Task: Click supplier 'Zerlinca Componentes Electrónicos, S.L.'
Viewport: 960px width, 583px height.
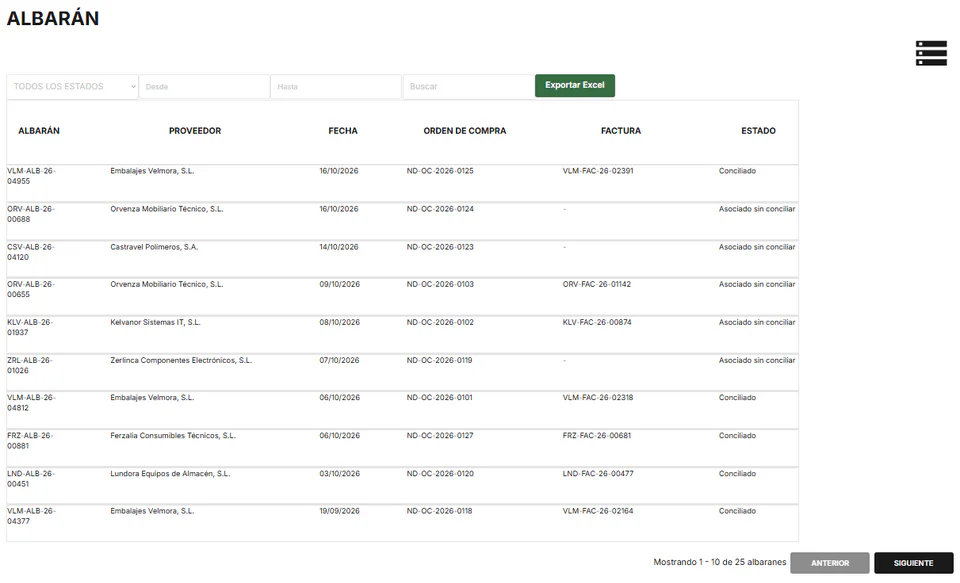Action: point(181,361)
